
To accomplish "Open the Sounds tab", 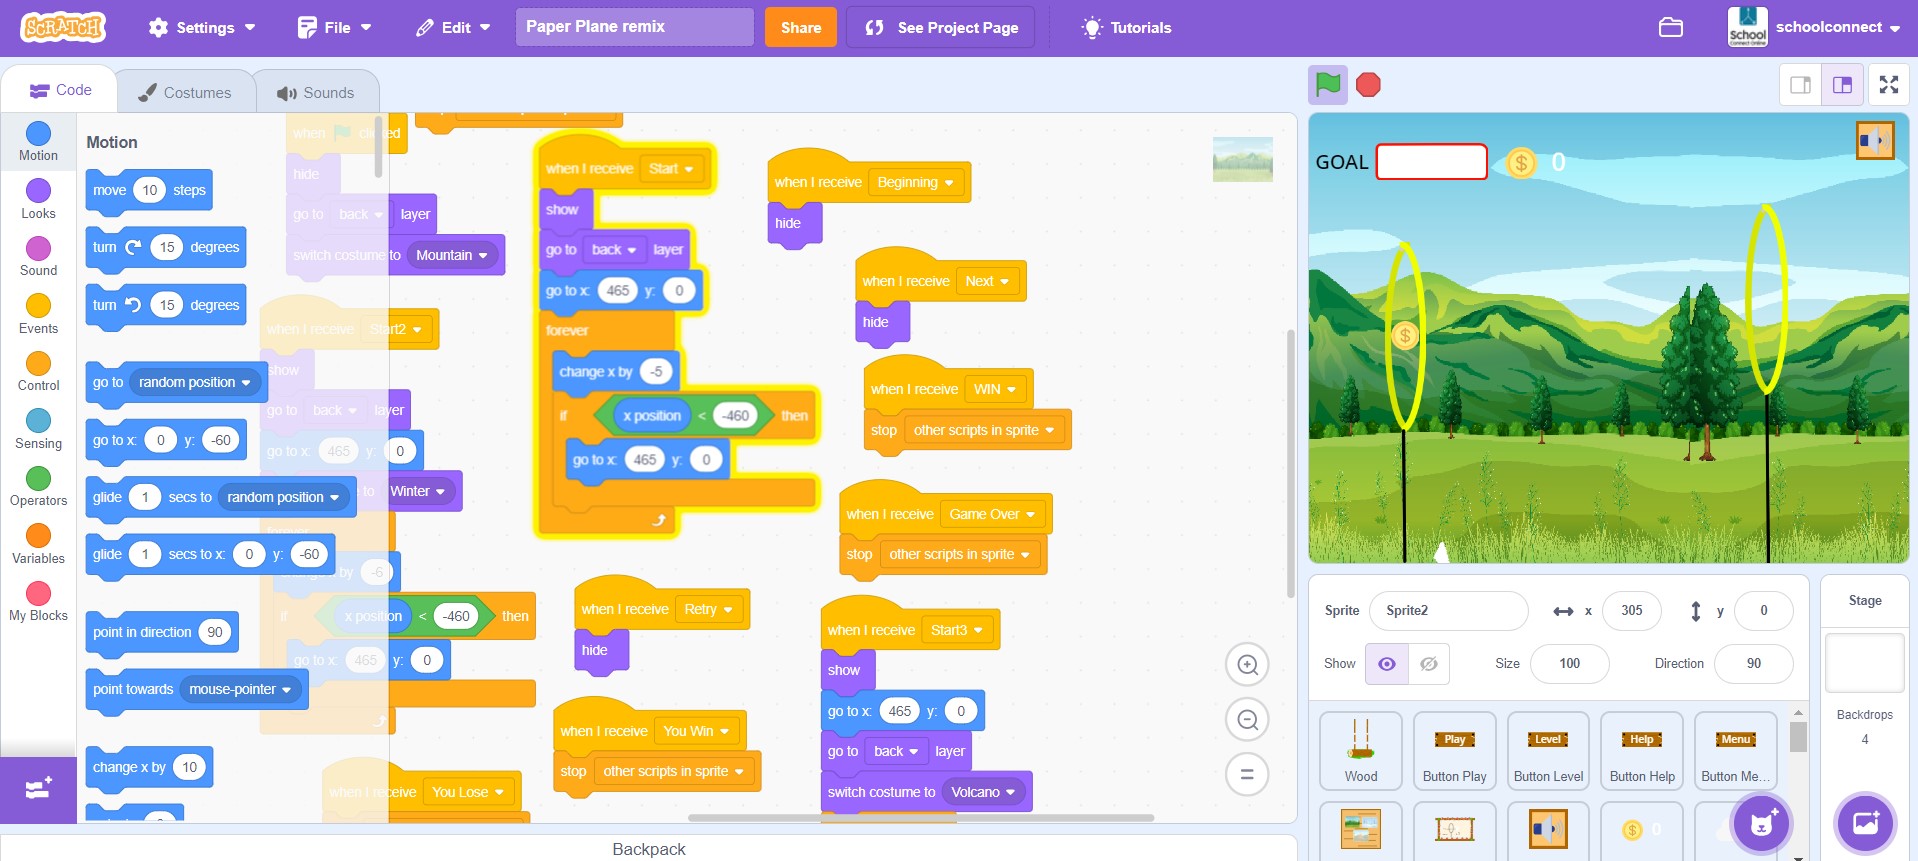I will tap(315, 92).
